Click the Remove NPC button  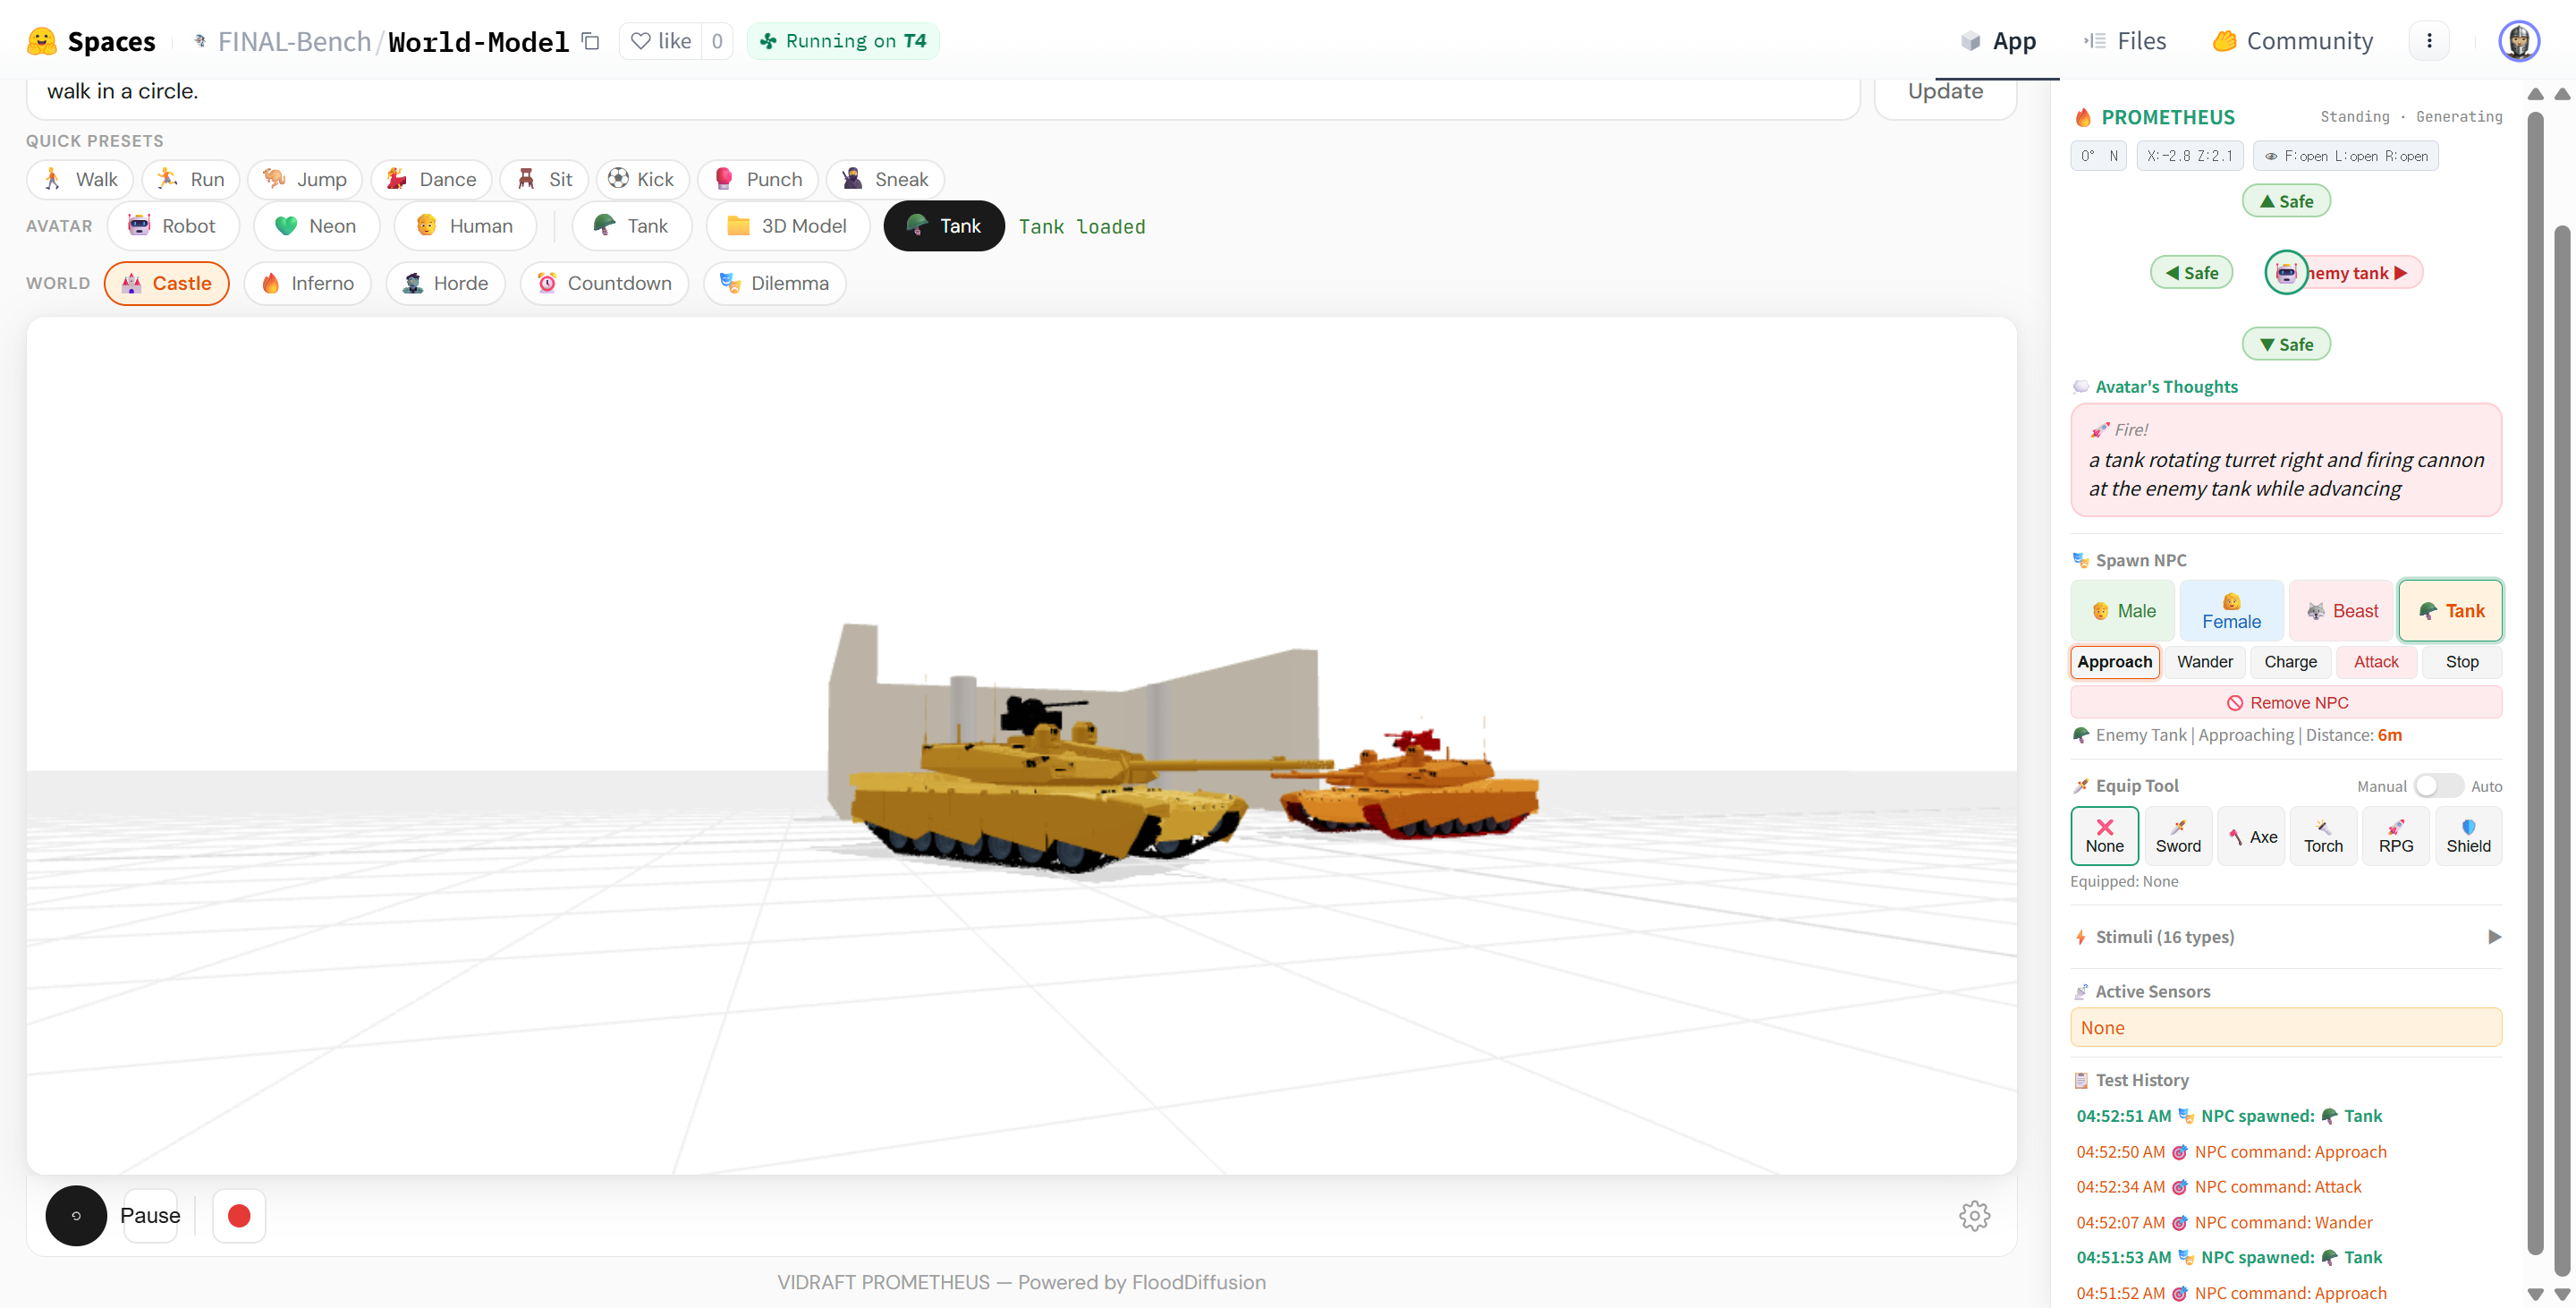(2286, 702)
